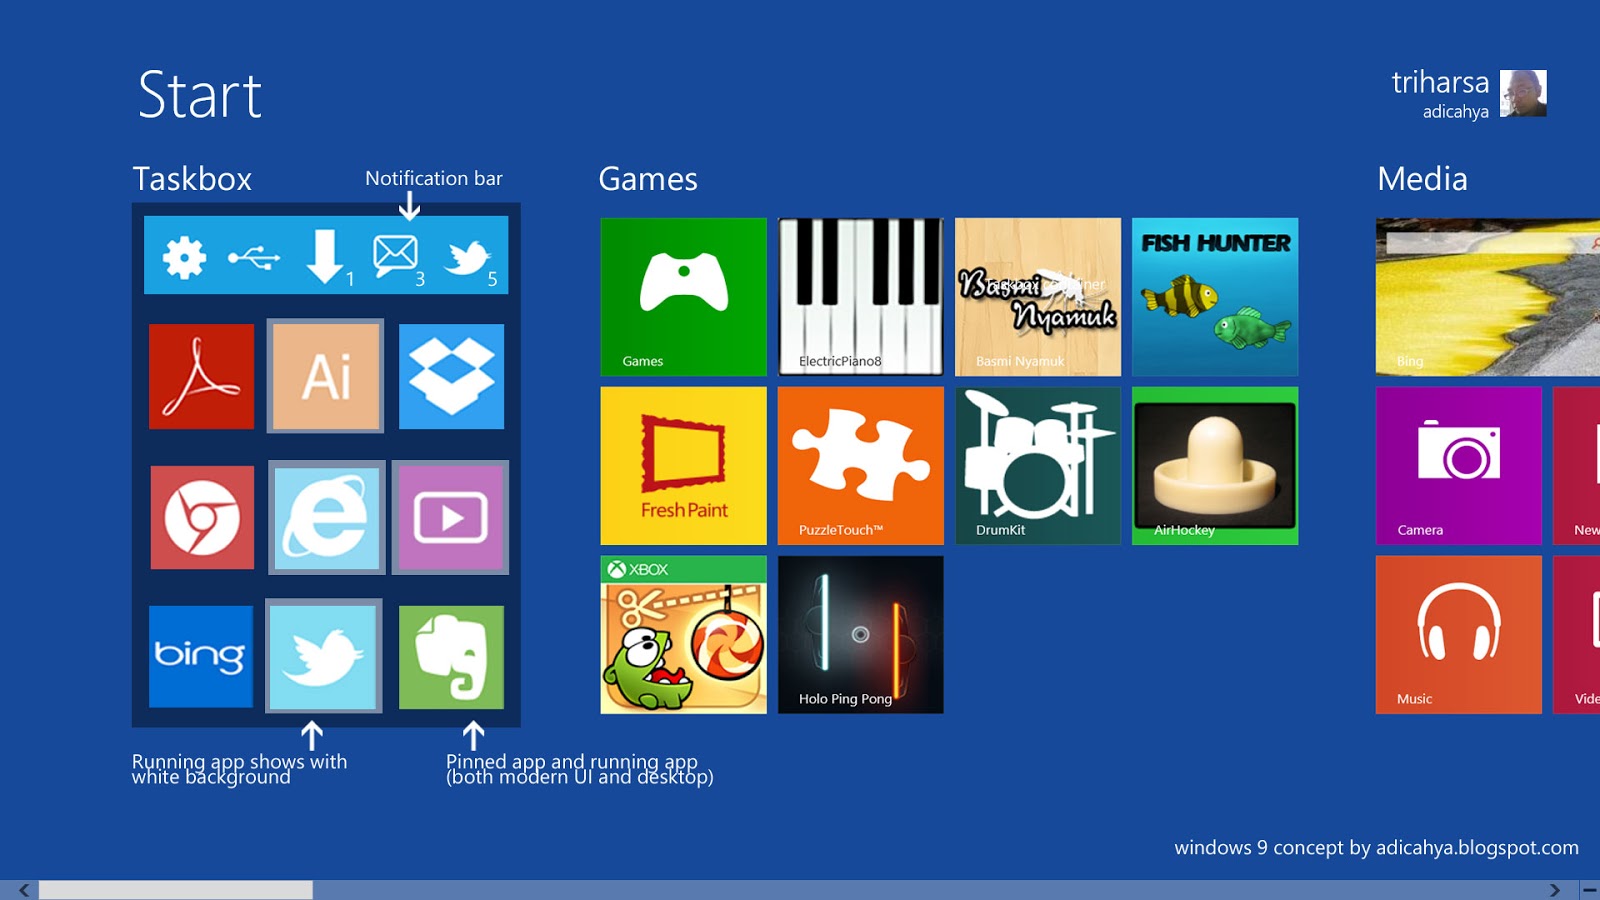The width and height of the screenshot is (1600, 900).
Task: Select the Bing tile in the Taskbox
Action: click(200, 657)
